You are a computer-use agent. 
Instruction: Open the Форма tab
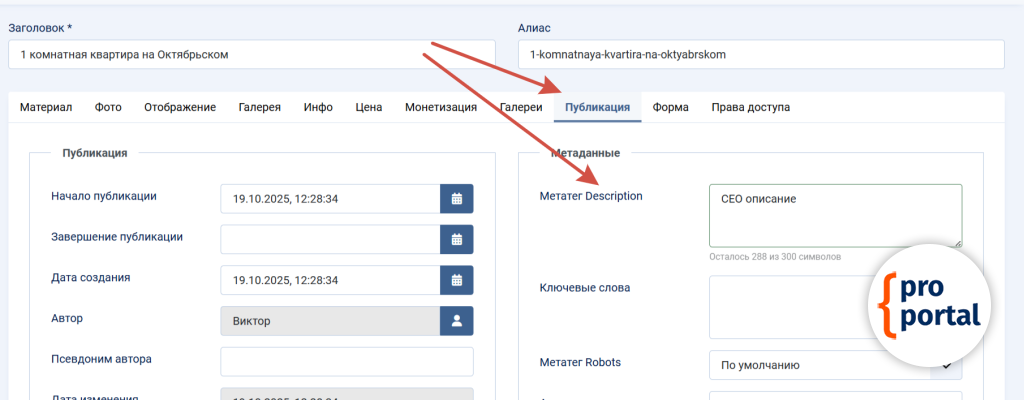coord(670,108)
